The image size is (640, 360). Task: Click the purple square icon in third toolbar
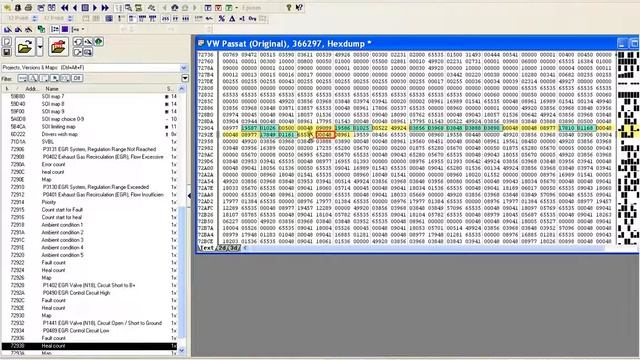coord(65,29)
